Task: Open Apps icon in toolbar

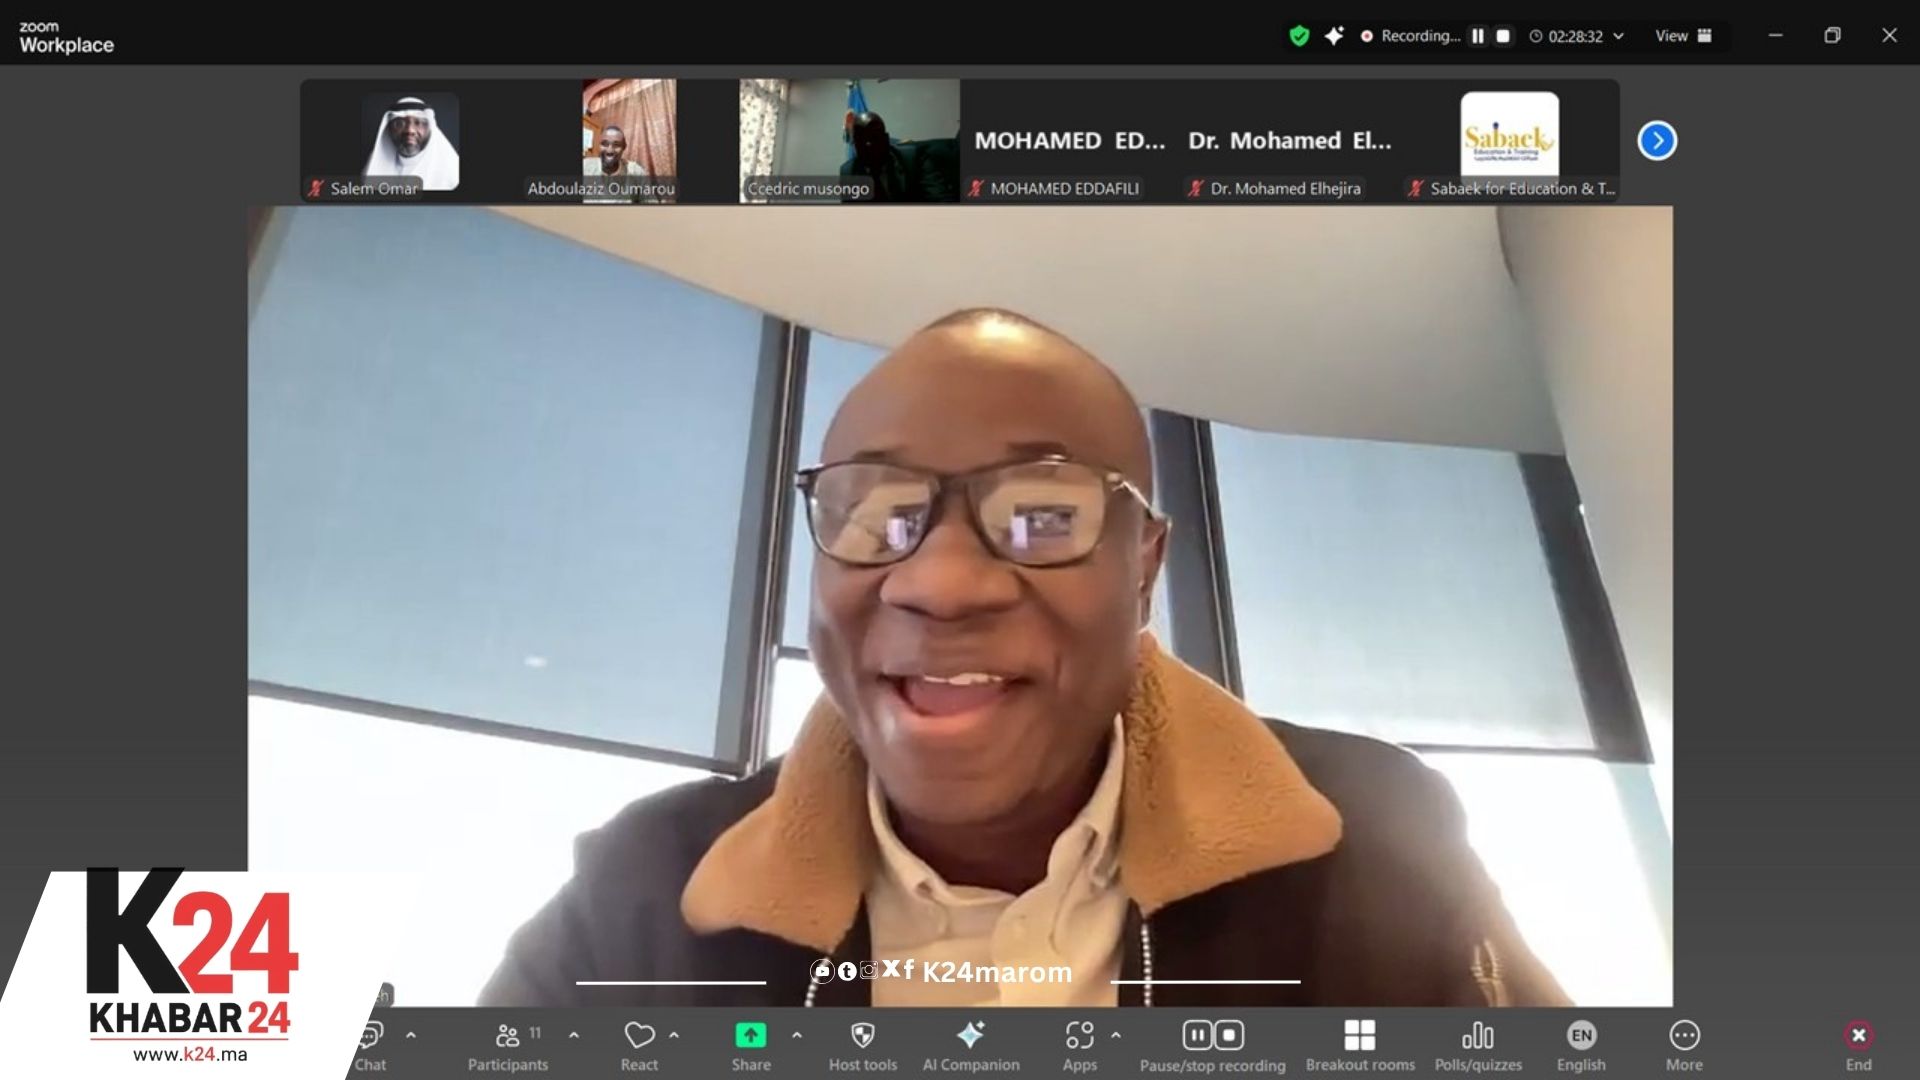Action: coord(1079,1036)
